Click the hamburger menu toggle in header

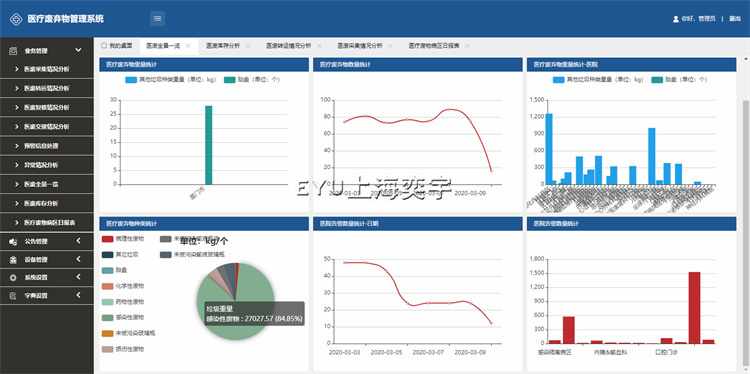click(x=157, y=19)
